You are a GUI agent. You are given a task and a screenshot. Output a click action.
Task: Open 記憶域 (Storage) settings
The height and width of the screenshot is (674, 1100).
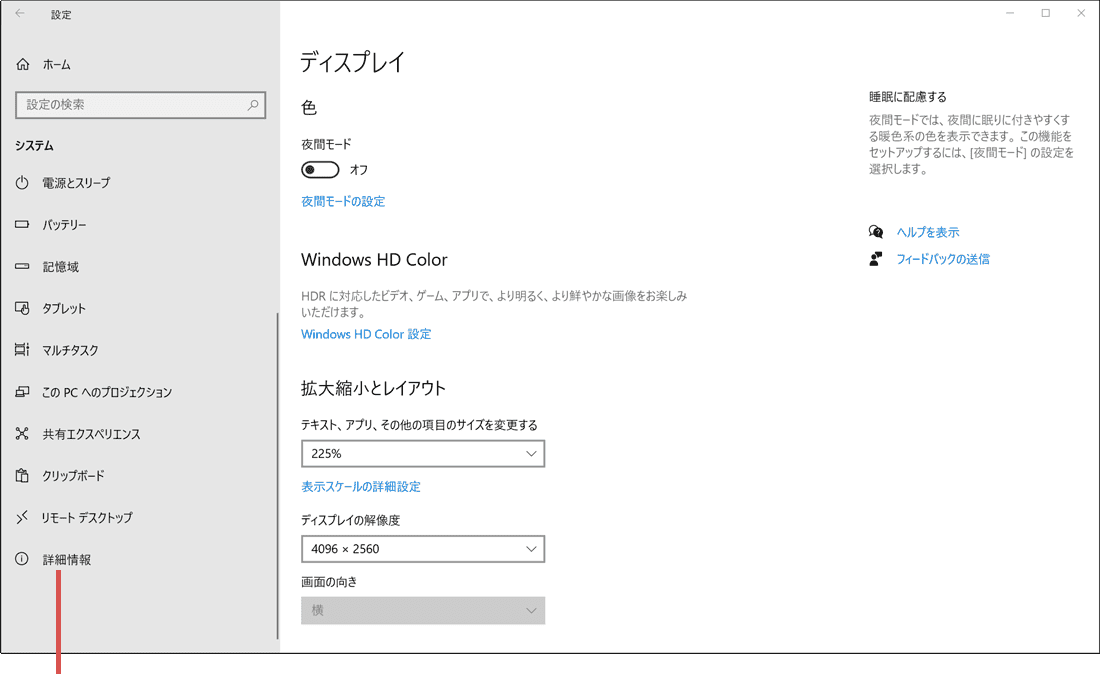coord(62,266)
